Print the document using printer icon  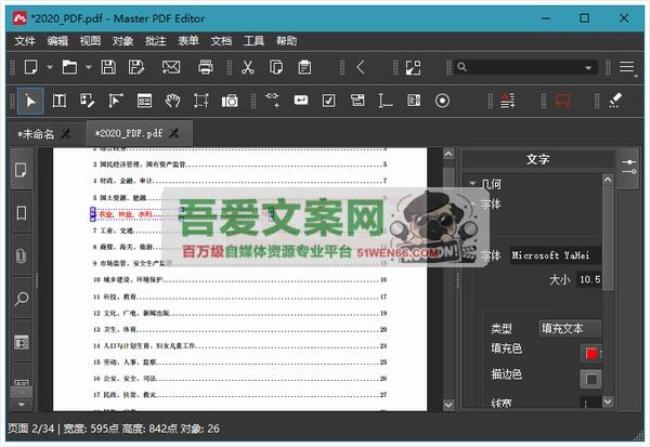pos(206,67)
